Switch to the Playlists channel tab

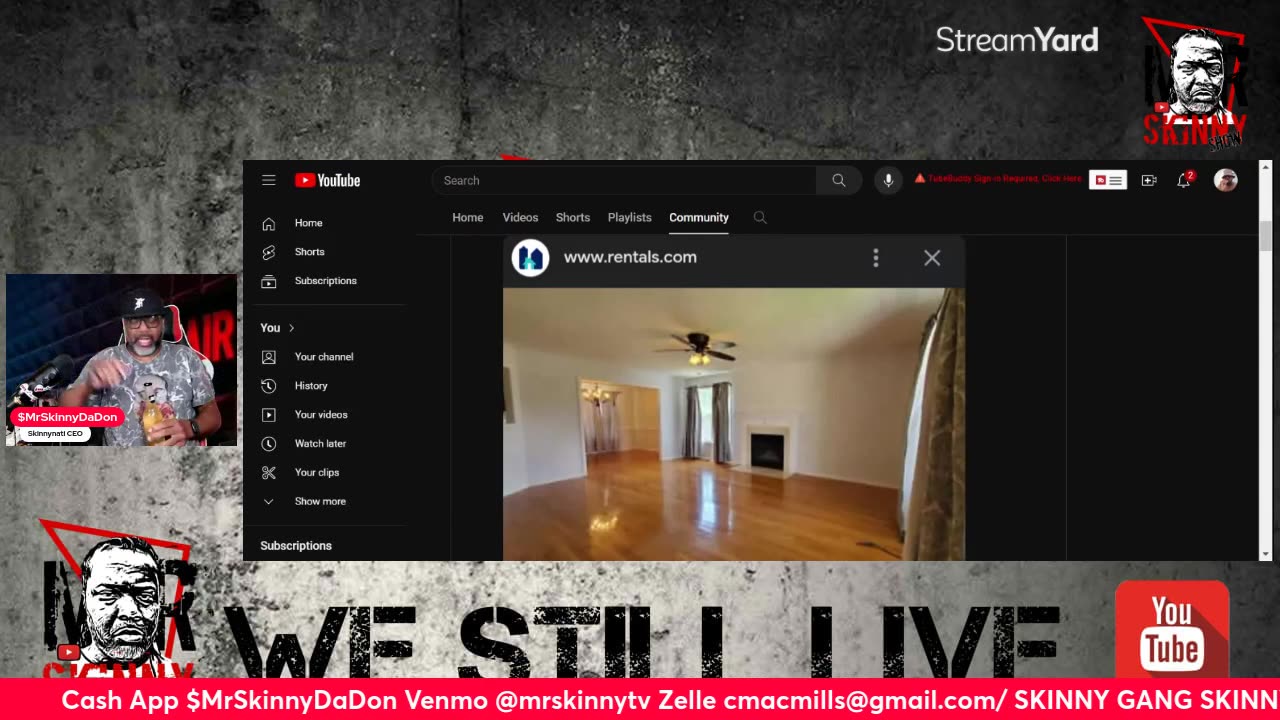(x=629, y=217)
